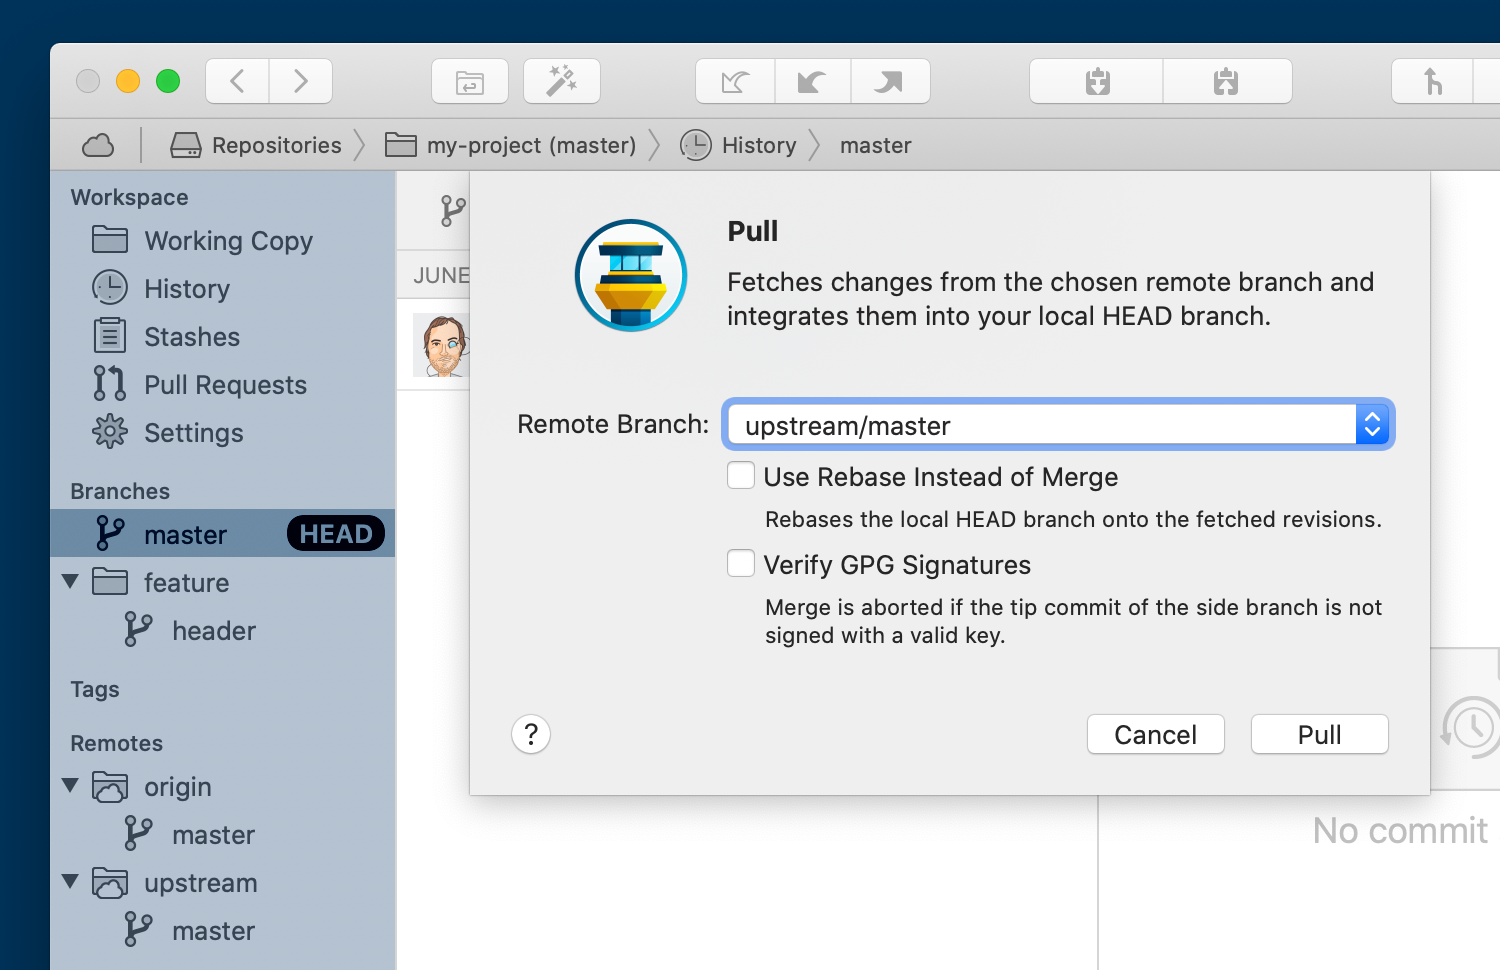Collapse the upstream remote
The width and height of the screenshot is (1500, 970).
pyautogui.click(x=70, y=882)
